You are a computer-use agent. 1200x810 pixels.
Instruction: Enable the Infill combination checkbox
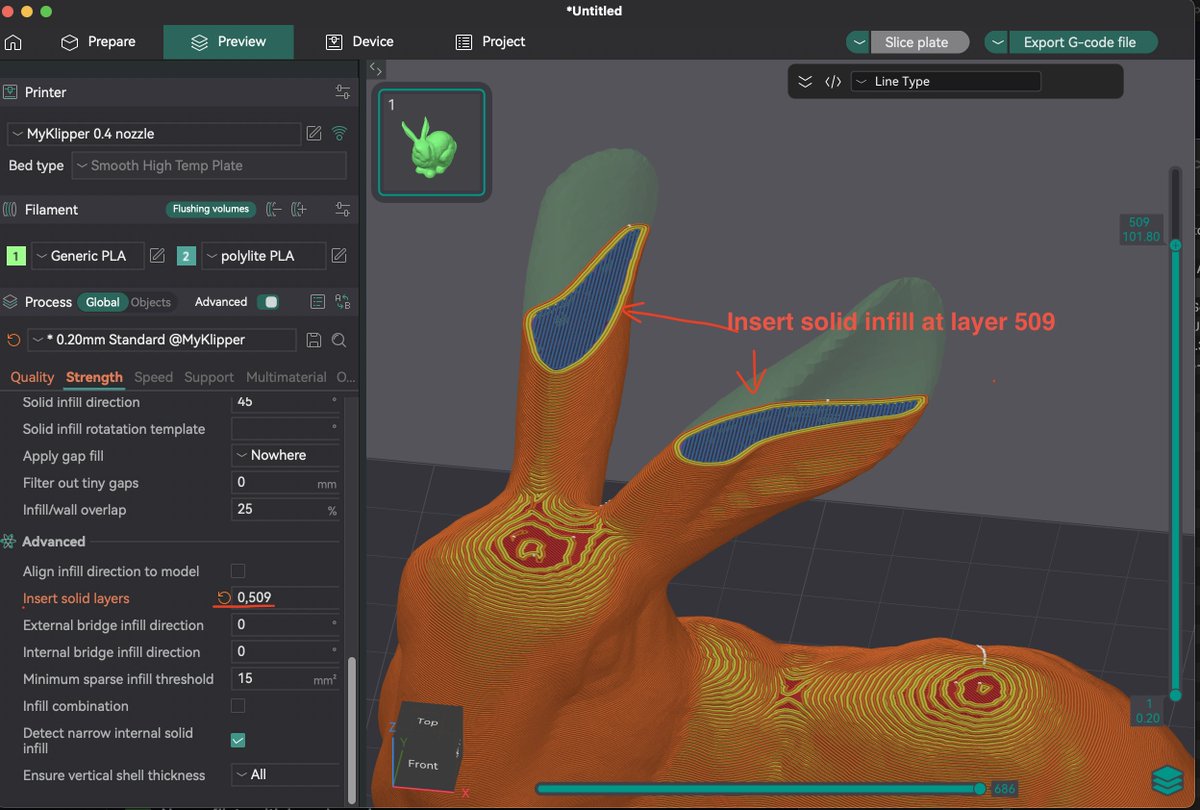[x=238, y=706]
